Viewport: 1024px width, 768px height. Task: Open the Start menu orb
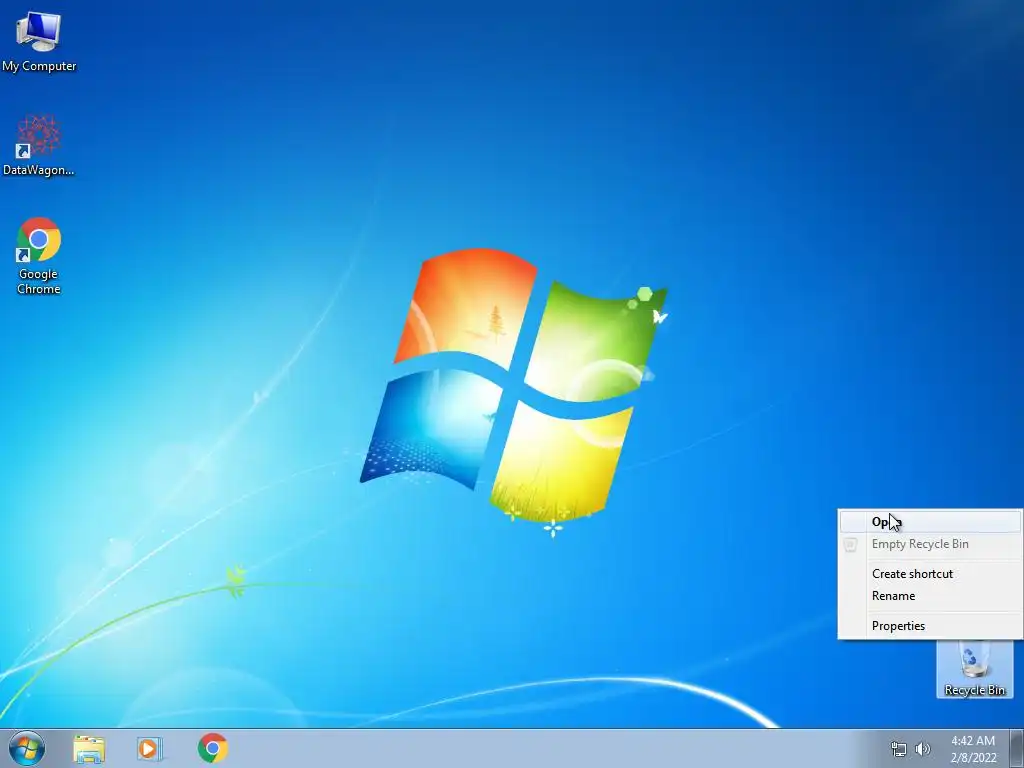point(27,748)
